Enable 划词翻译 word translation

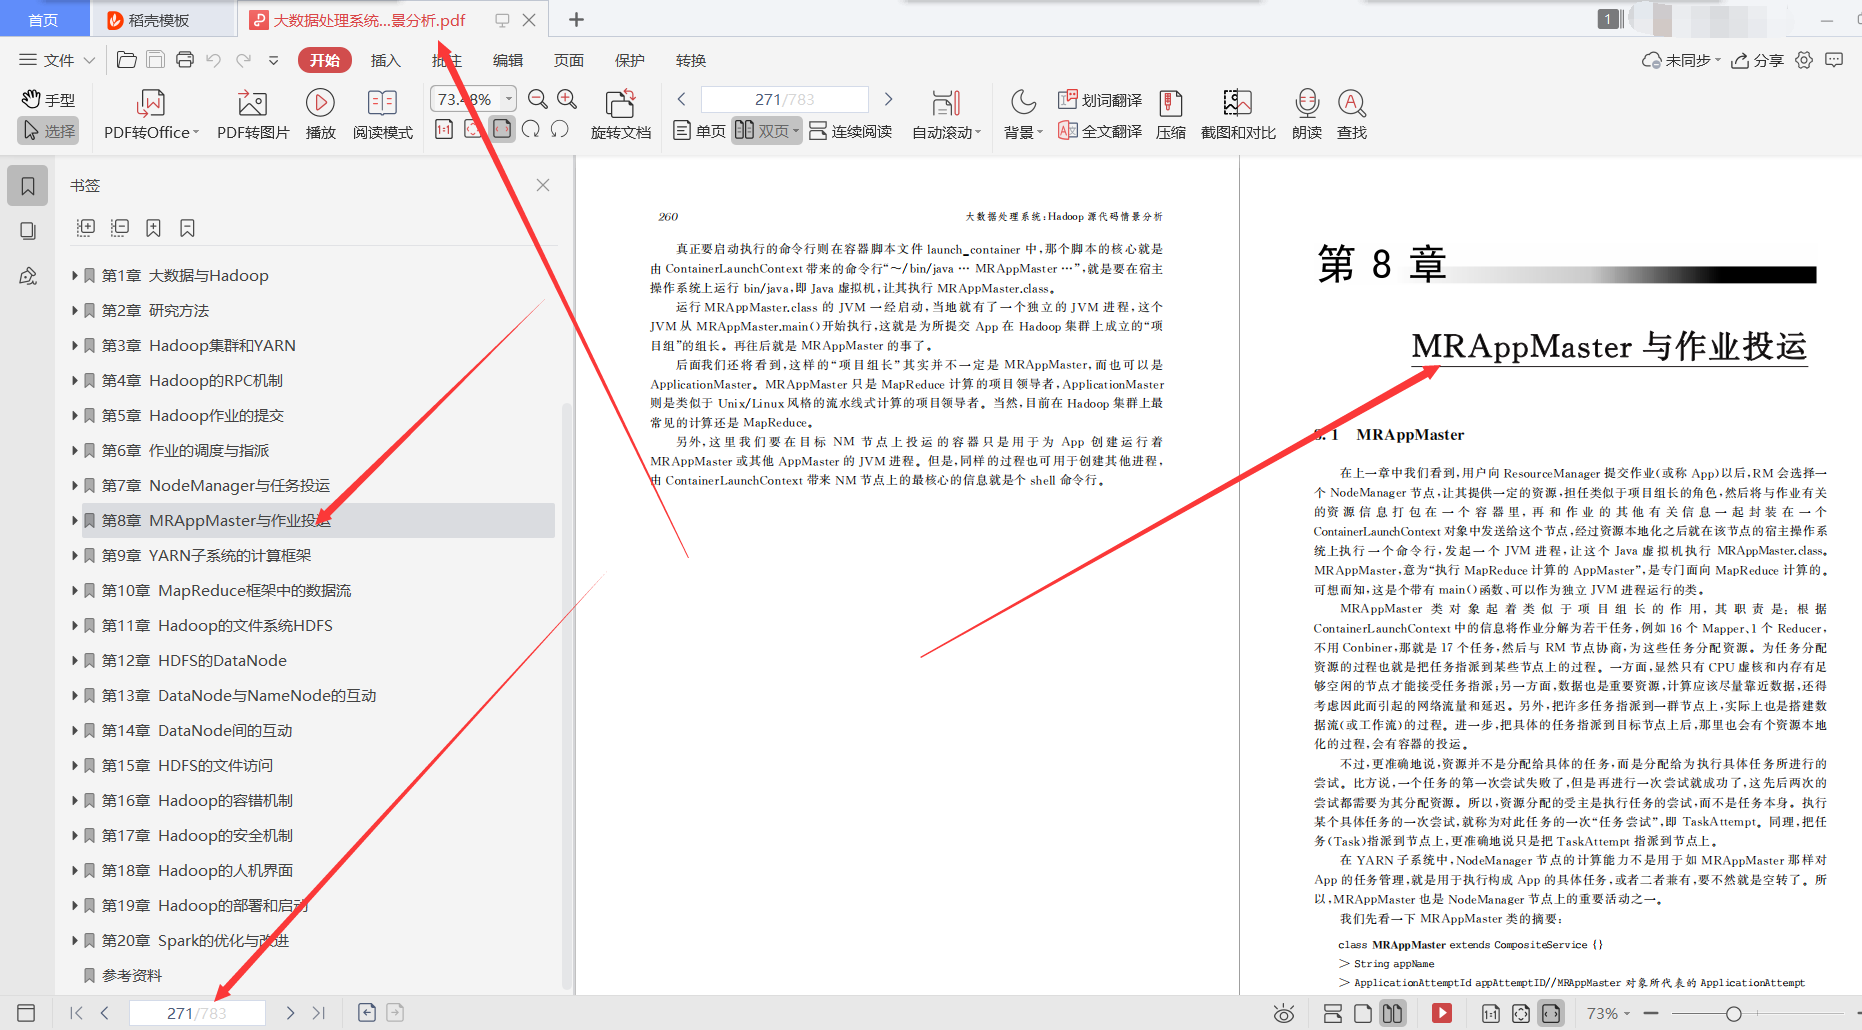coord(1100,100)
